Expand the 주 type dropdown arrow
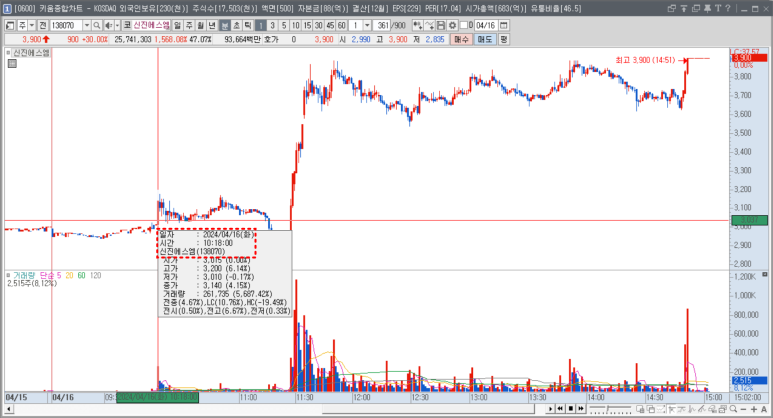The width and height of the screenshot is (773, 418). 32,26
